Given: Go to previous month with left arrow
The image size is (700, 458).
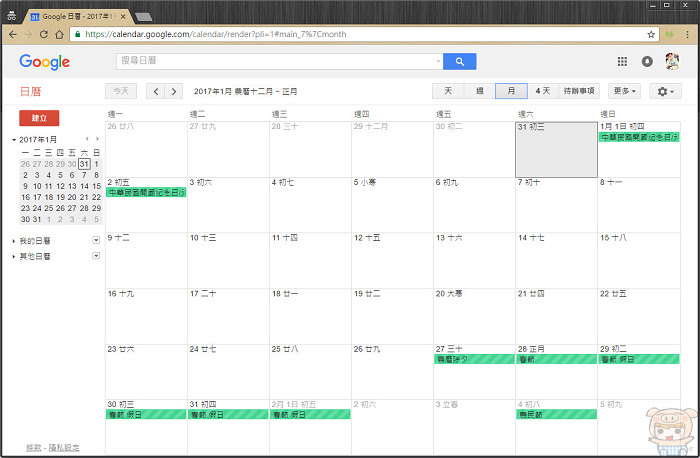Looking at the screenshot, I should pos(156,92).
